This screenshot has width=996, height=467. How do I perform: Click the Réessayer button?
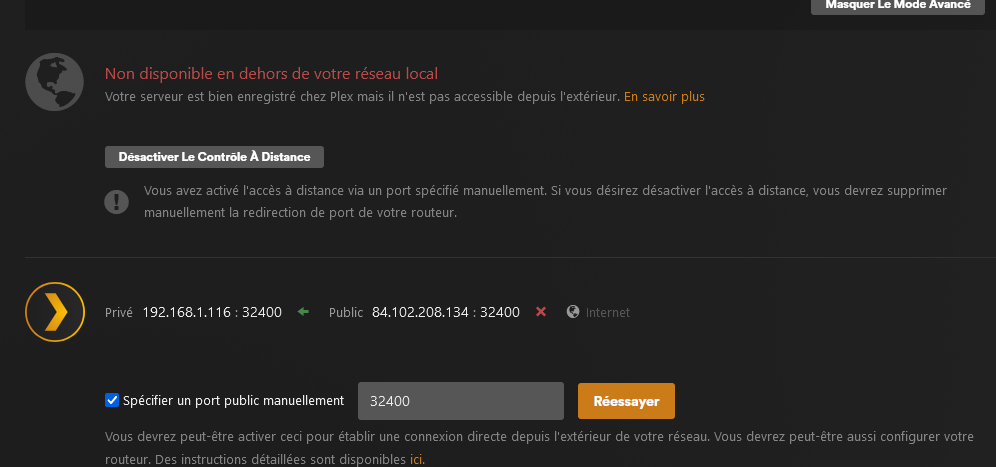(x=626, y=401)
